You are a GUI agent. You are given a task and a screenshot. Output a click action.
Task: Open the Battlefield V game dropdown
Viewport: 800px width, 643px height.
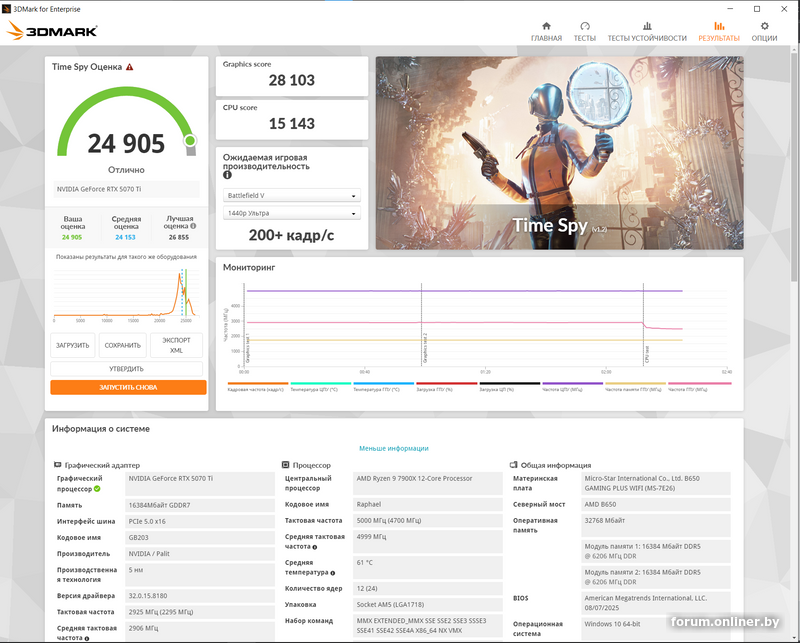pyautogui.click(x=290, y=196)
